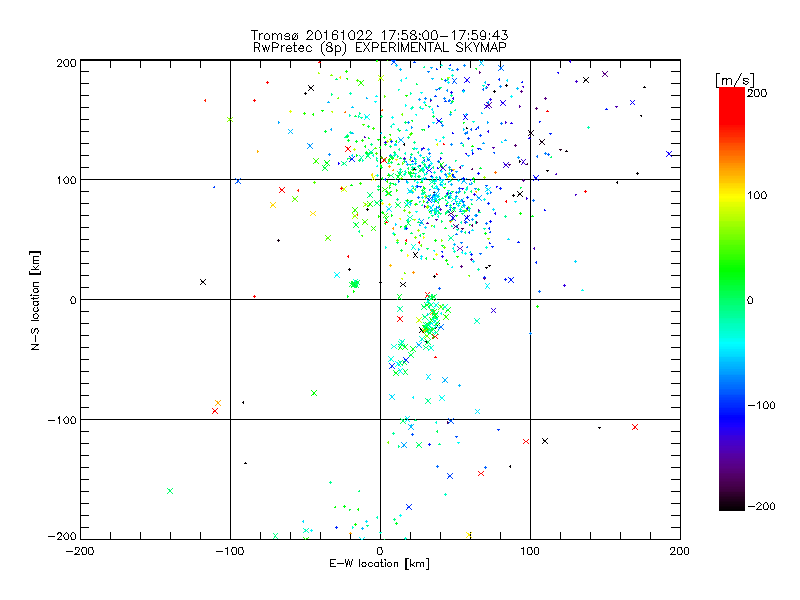Click the y-axis tick label '200'
This screenshot has width=800, height=600.
[66, 63]
